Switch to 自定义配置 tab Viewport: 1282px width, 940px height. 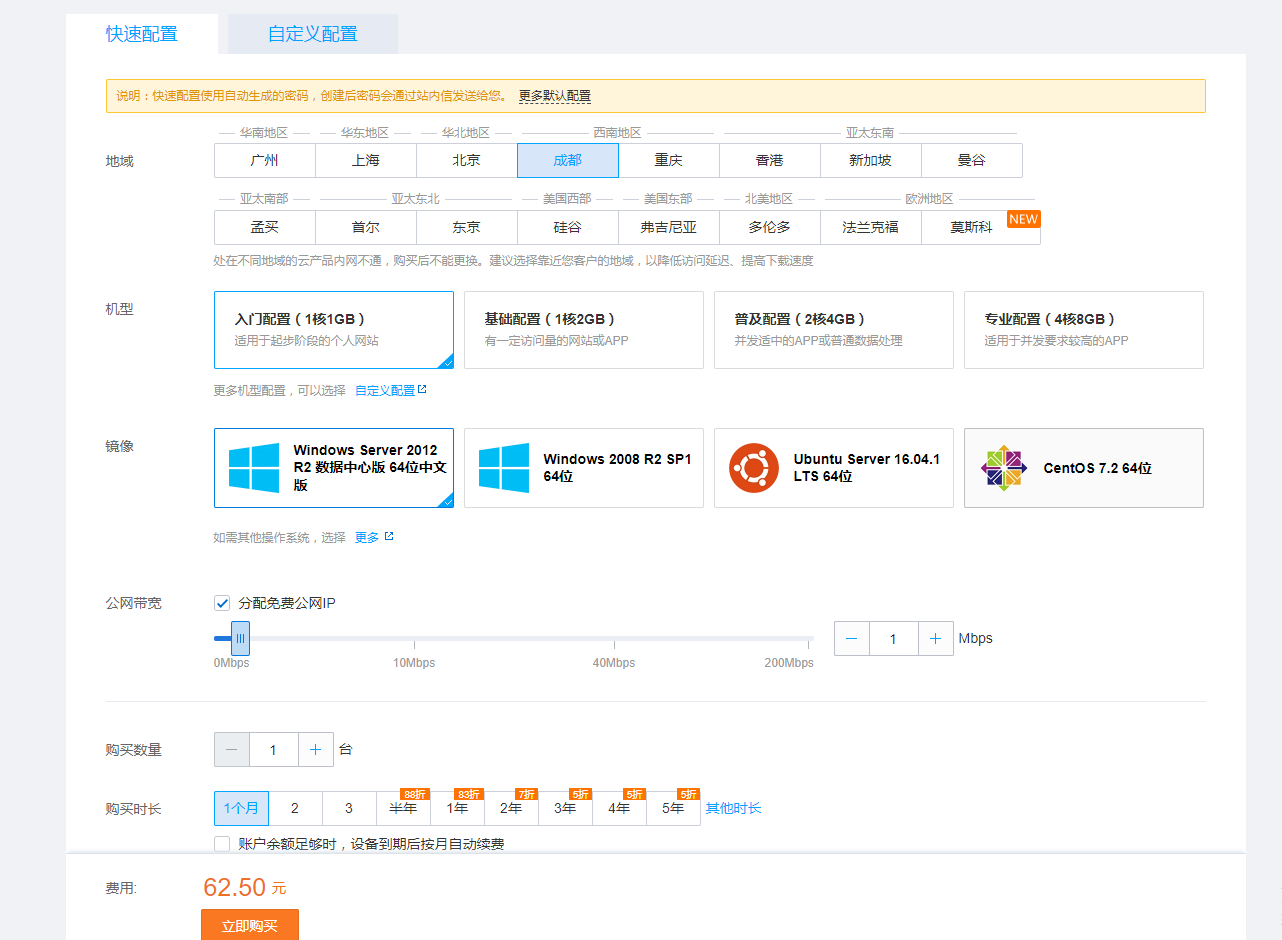click(313, 34)
